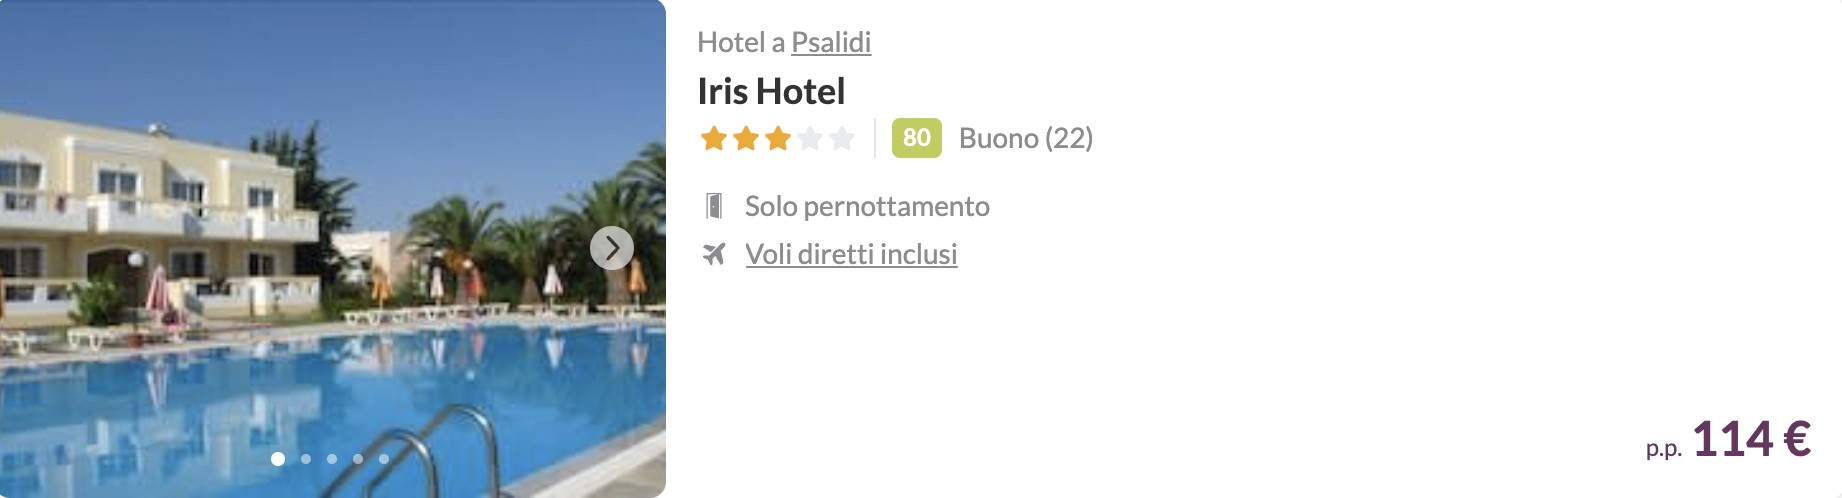Viewport: 1842px width, 498px height.
Task: Click the green 80 score badge
Action: click(916, 138)
